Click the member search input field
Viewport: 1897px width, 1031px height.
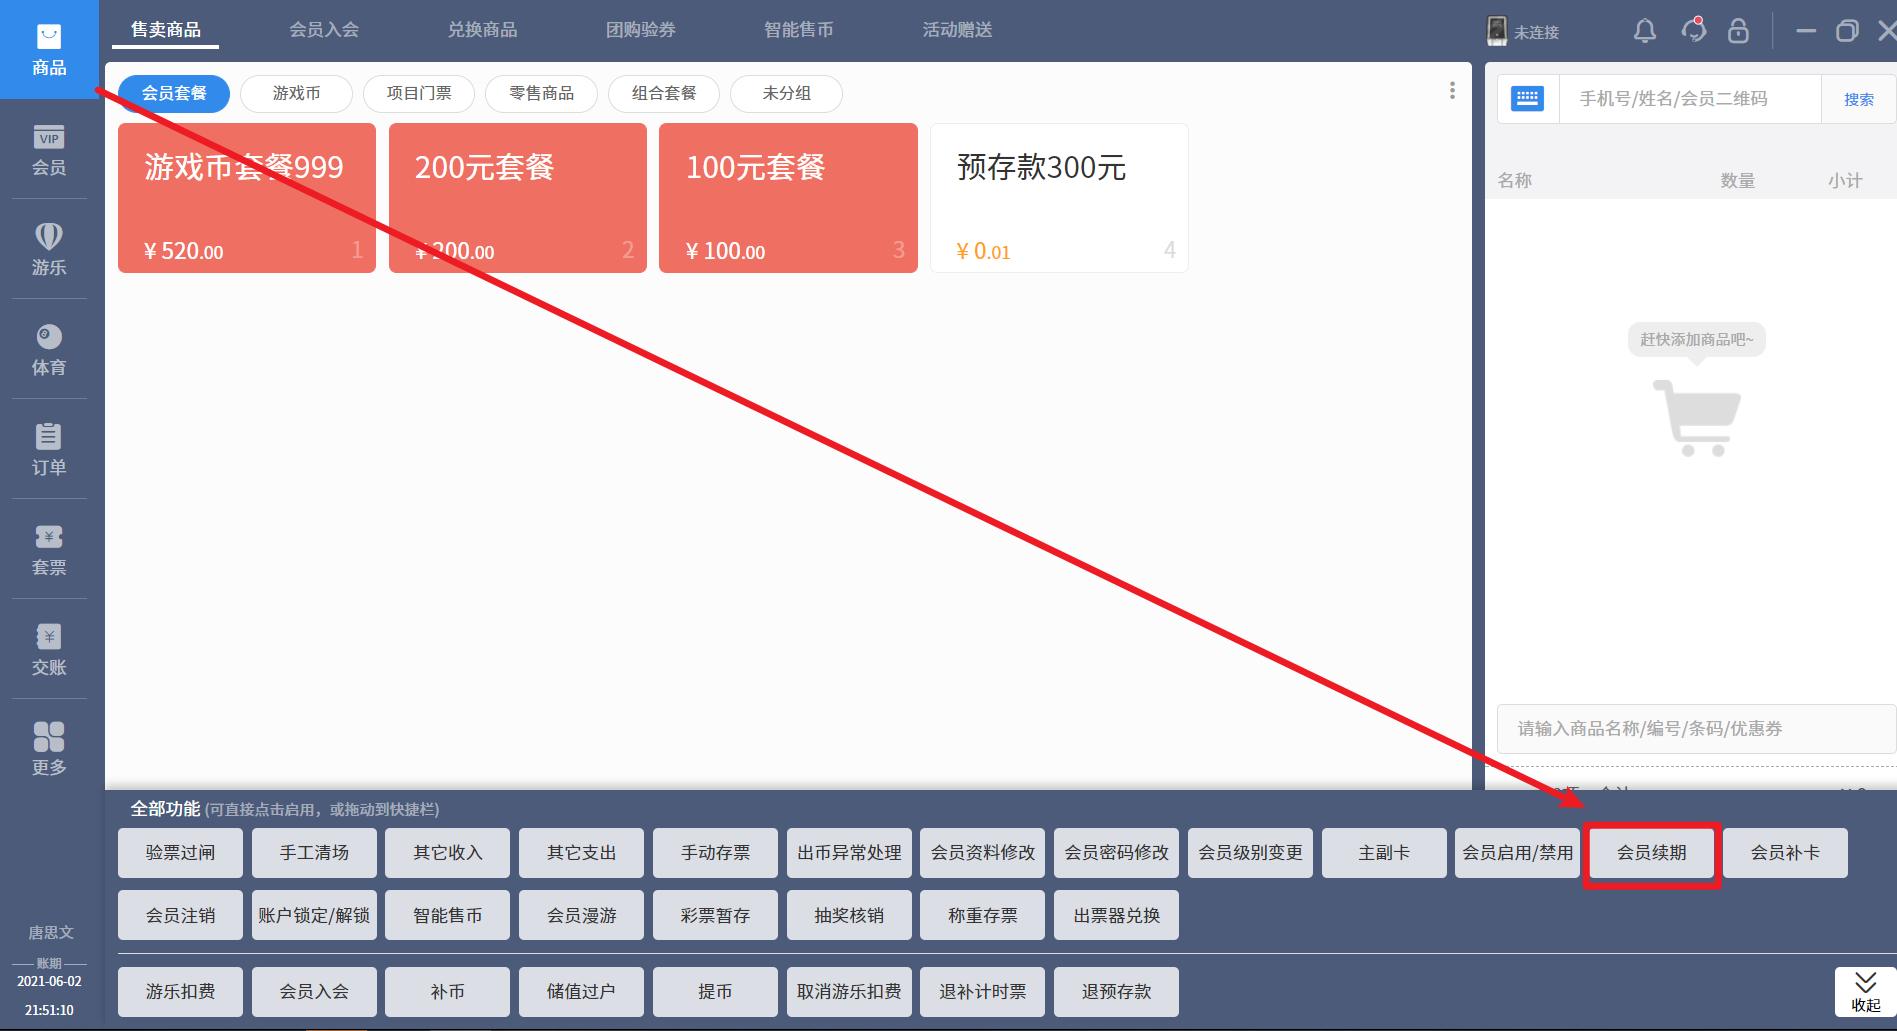coord(1690,99)
